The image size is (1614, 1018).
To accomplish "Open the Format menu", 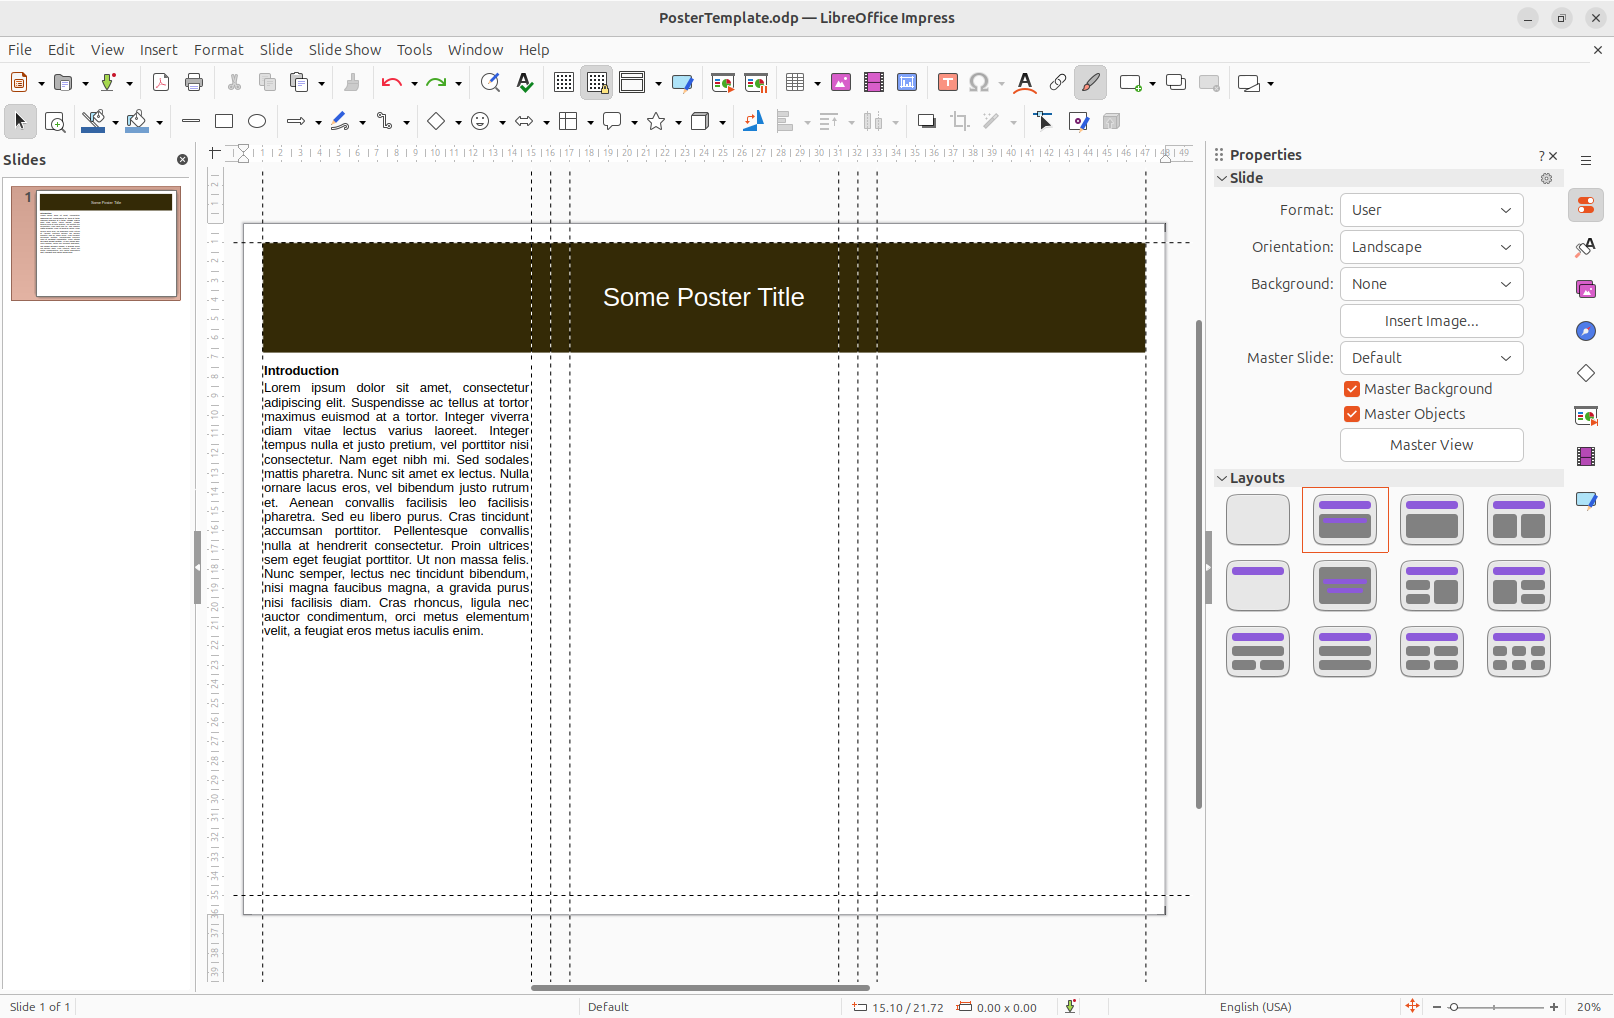I will pos(218,50).
